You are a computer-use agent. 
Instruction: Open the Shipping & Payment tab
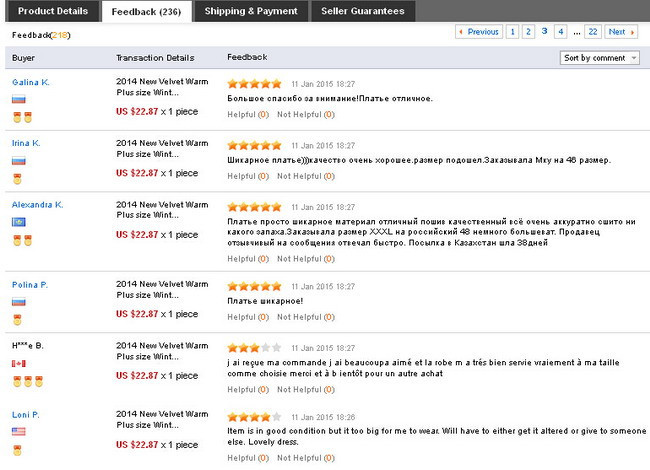tap(251, 11)
